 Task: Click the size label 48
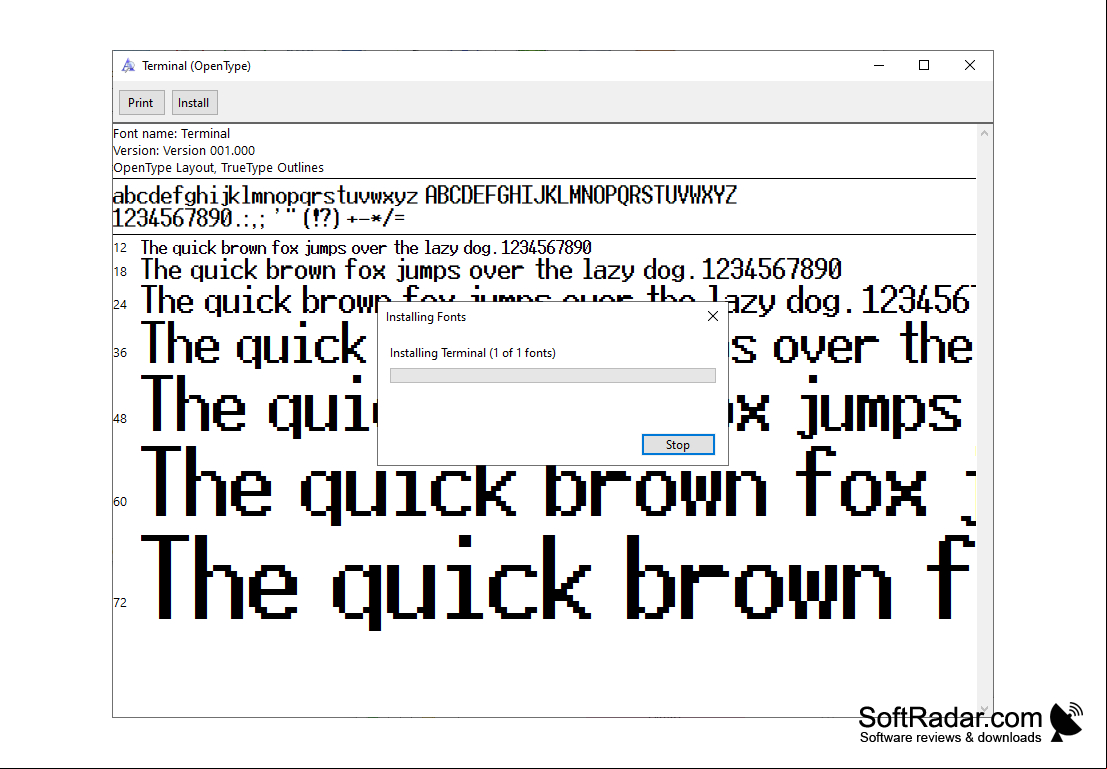120,418
